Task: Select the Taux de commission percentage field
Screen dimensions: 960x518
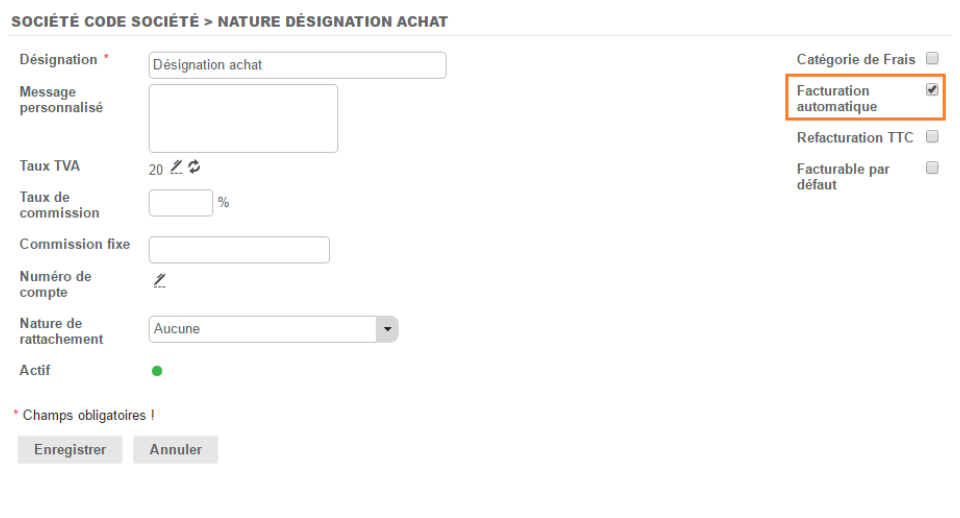Action: tap(181, 203)
